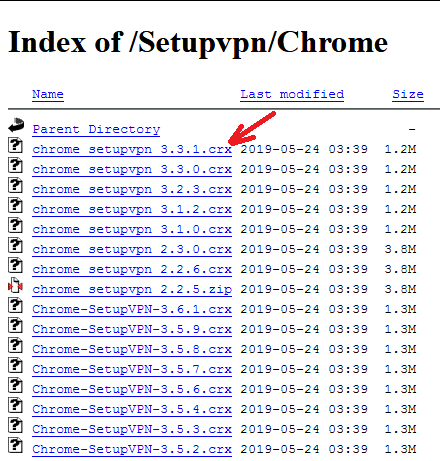
Task: Click the 3.8M size of chrome_setupvpn_2.2.5.zip
Action: click(x=400, y=289)
